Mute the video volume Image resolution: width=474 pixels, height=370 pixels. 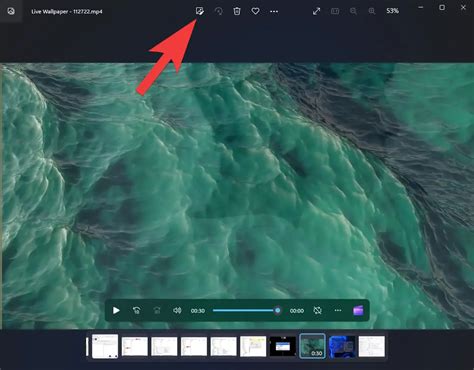click(x=177, y=311)
